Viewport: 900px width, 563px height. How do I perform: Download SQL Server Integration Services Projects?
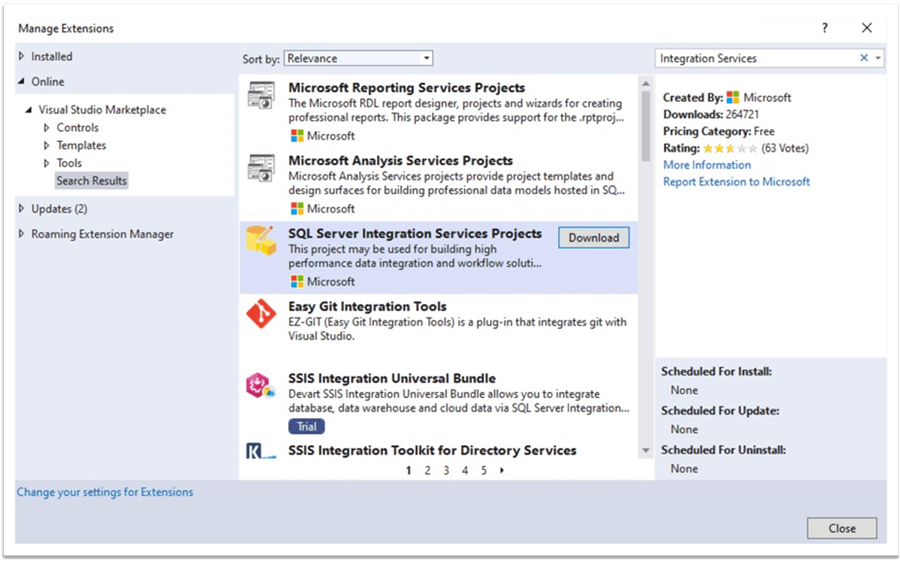click(593, 238)
